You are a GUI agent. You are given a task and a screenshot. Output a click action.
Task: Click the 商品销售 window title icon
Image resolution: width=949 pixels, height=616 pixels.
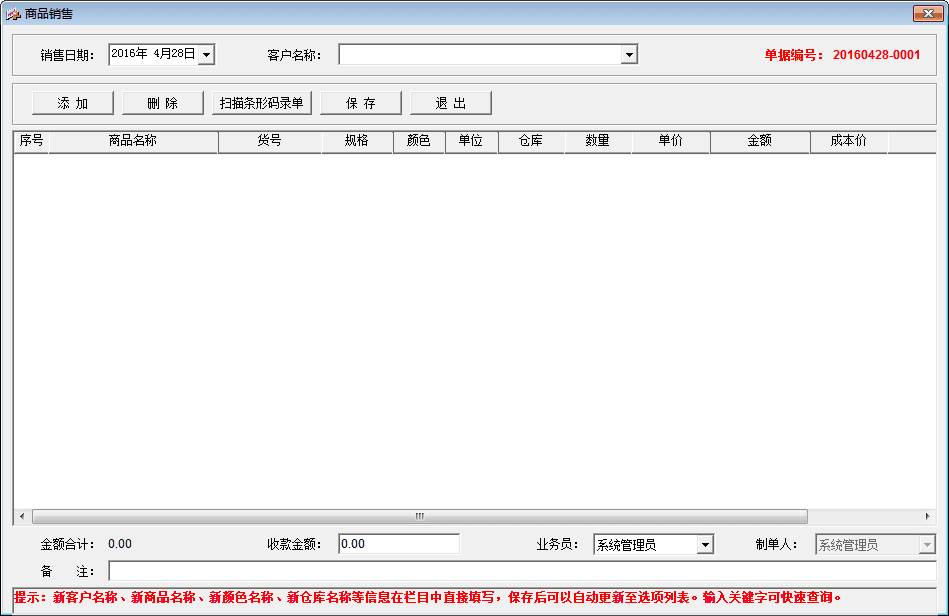13,14
